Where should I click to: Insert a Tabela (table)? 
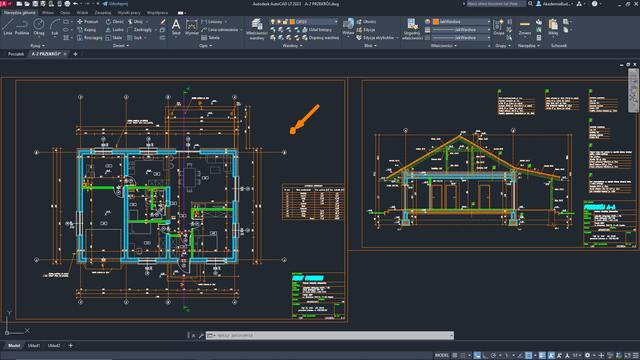pyautogui.click(x=211, y=38)
